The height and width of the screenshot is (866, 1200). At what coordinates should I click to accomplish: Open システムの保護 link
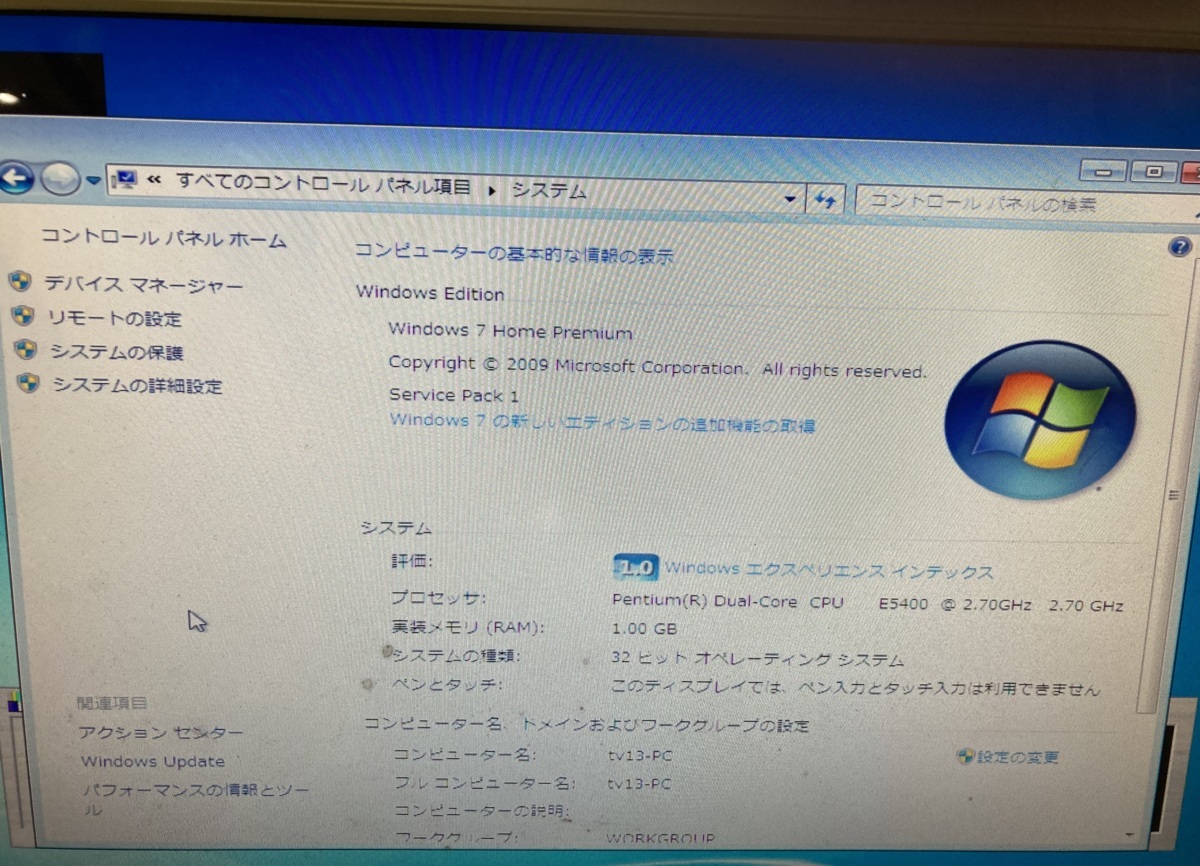[117, 352]
